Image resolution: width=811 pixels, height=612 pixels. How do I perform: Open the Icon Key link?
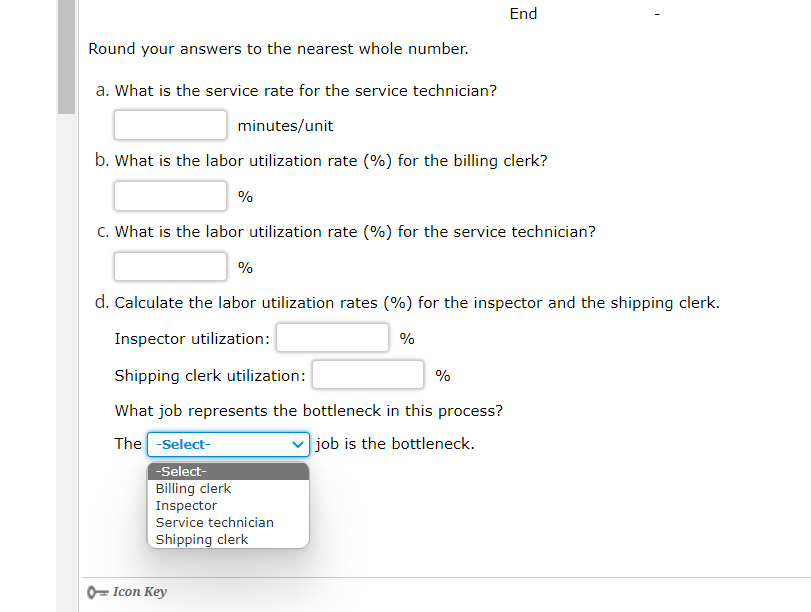pos(139,592)
